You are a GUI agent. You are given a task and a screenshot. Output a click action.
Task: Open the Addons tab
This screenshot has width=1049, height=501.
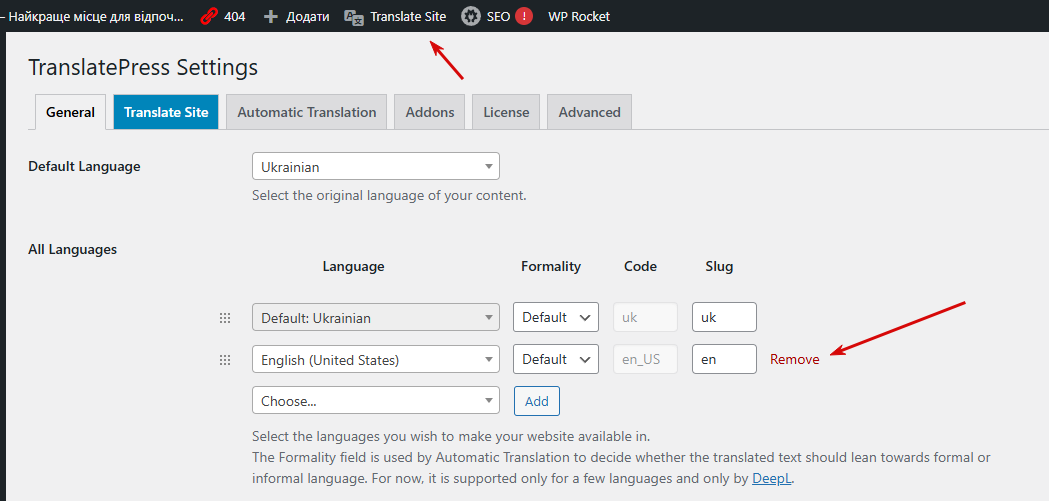pos(430,112)
